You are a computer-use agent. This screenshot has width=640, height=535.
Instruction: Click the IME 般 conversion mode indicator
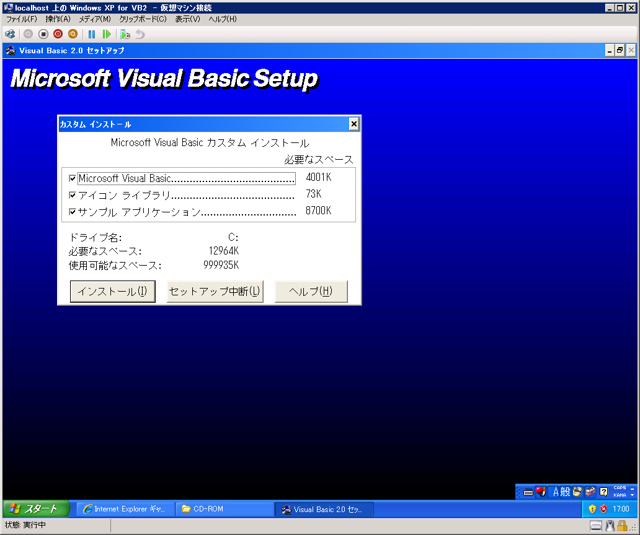565,492
